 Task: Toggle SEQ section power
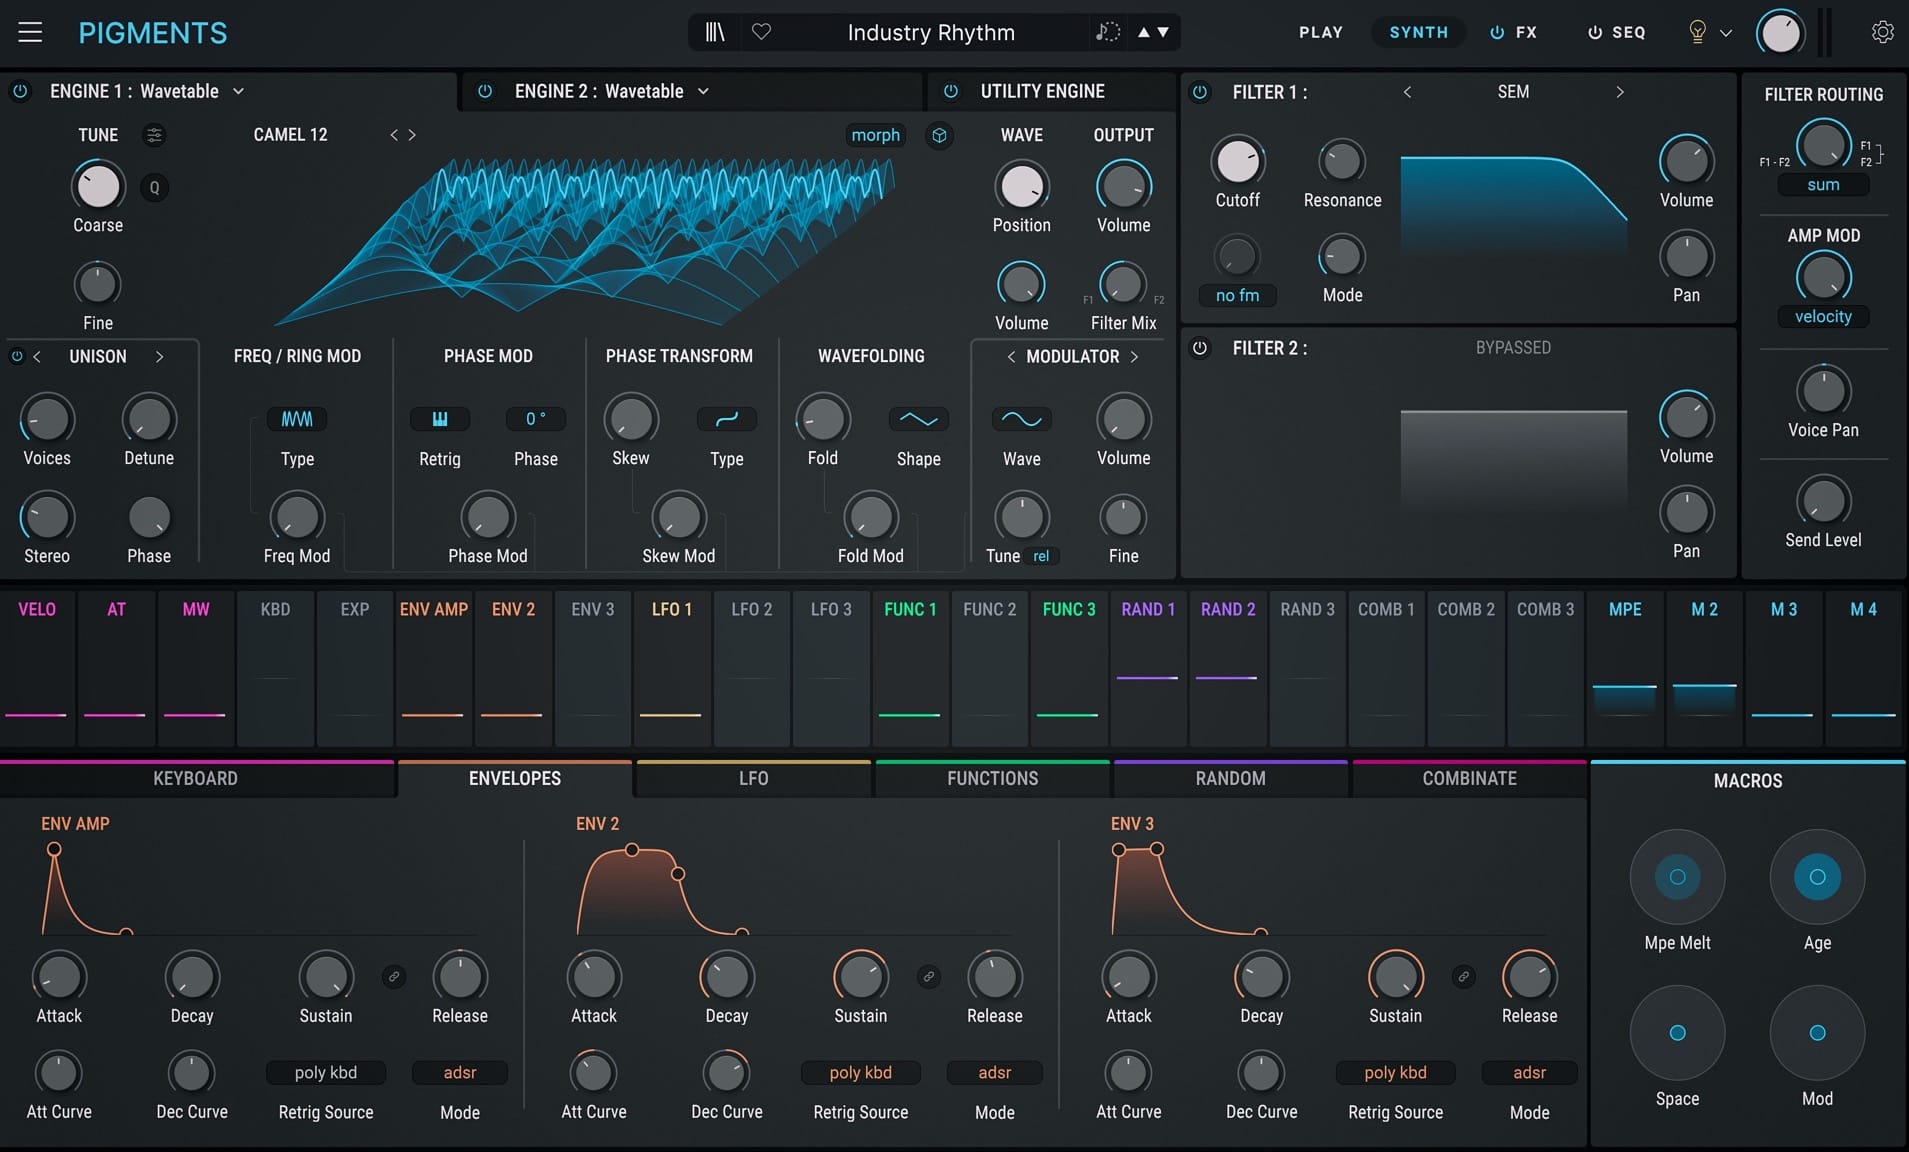pos(1595,32)
